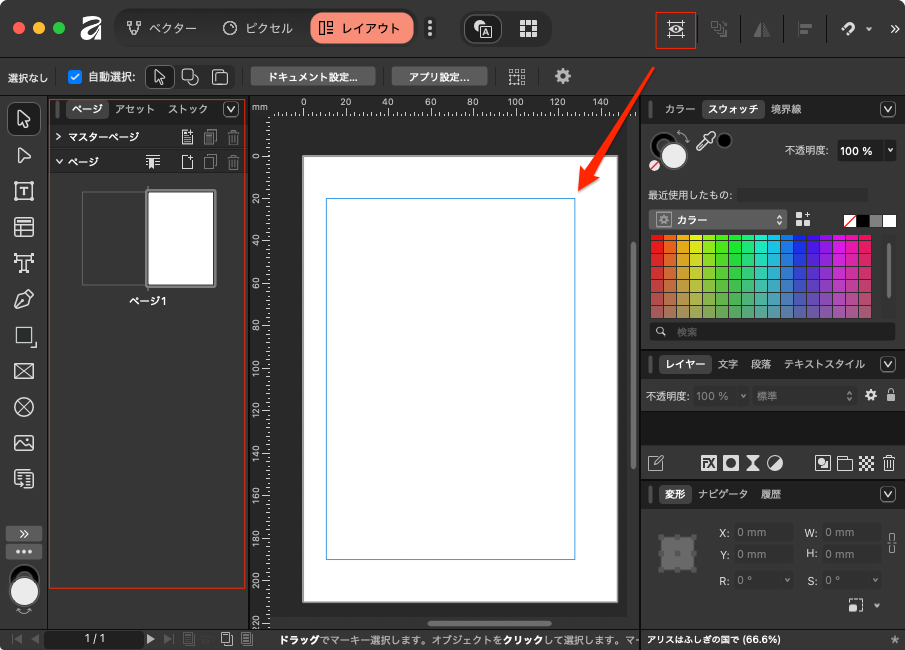905x650 pixels.
Task: Open the カラー palette dropdown
Action: (x=718, y=219)
